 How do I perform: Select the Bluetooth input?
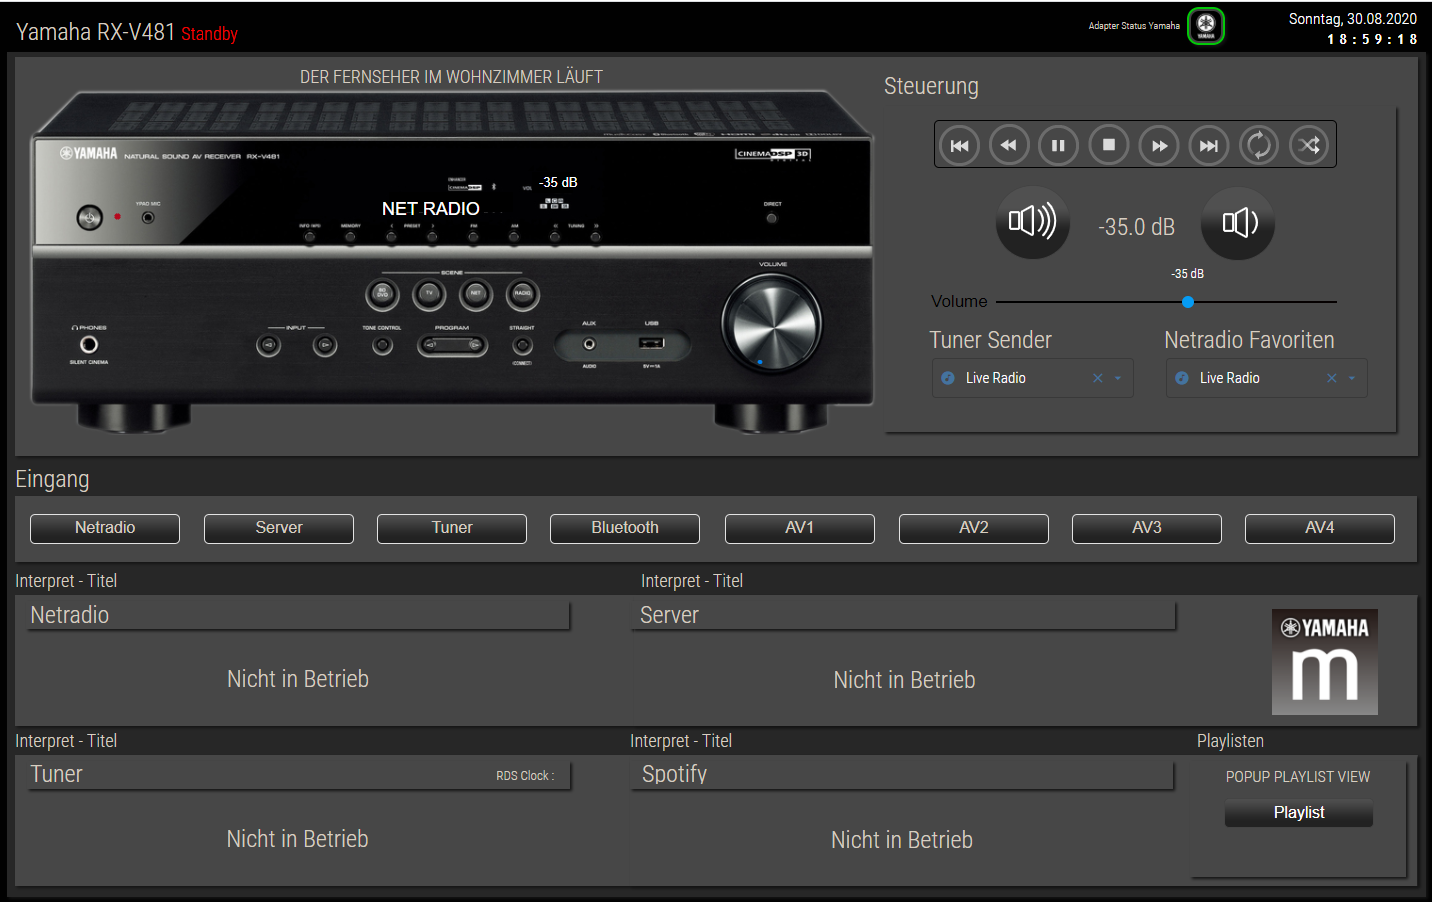(625, 528)
